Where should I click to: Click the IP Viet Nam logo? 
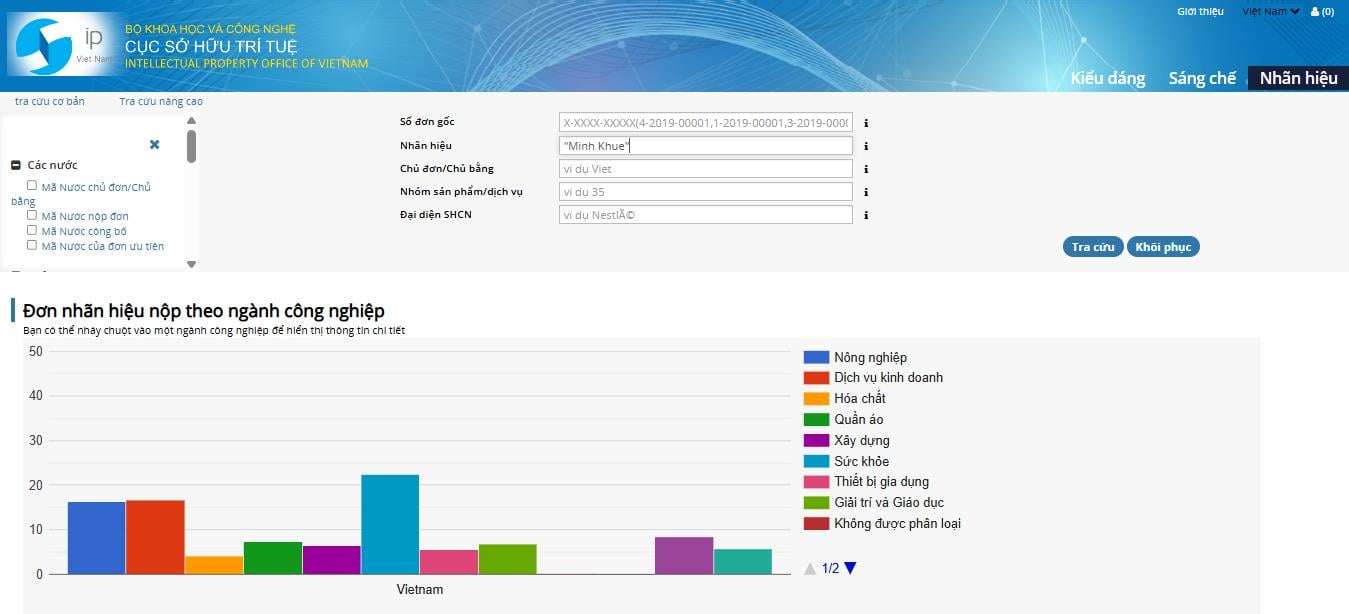click(x=60, y=45)
